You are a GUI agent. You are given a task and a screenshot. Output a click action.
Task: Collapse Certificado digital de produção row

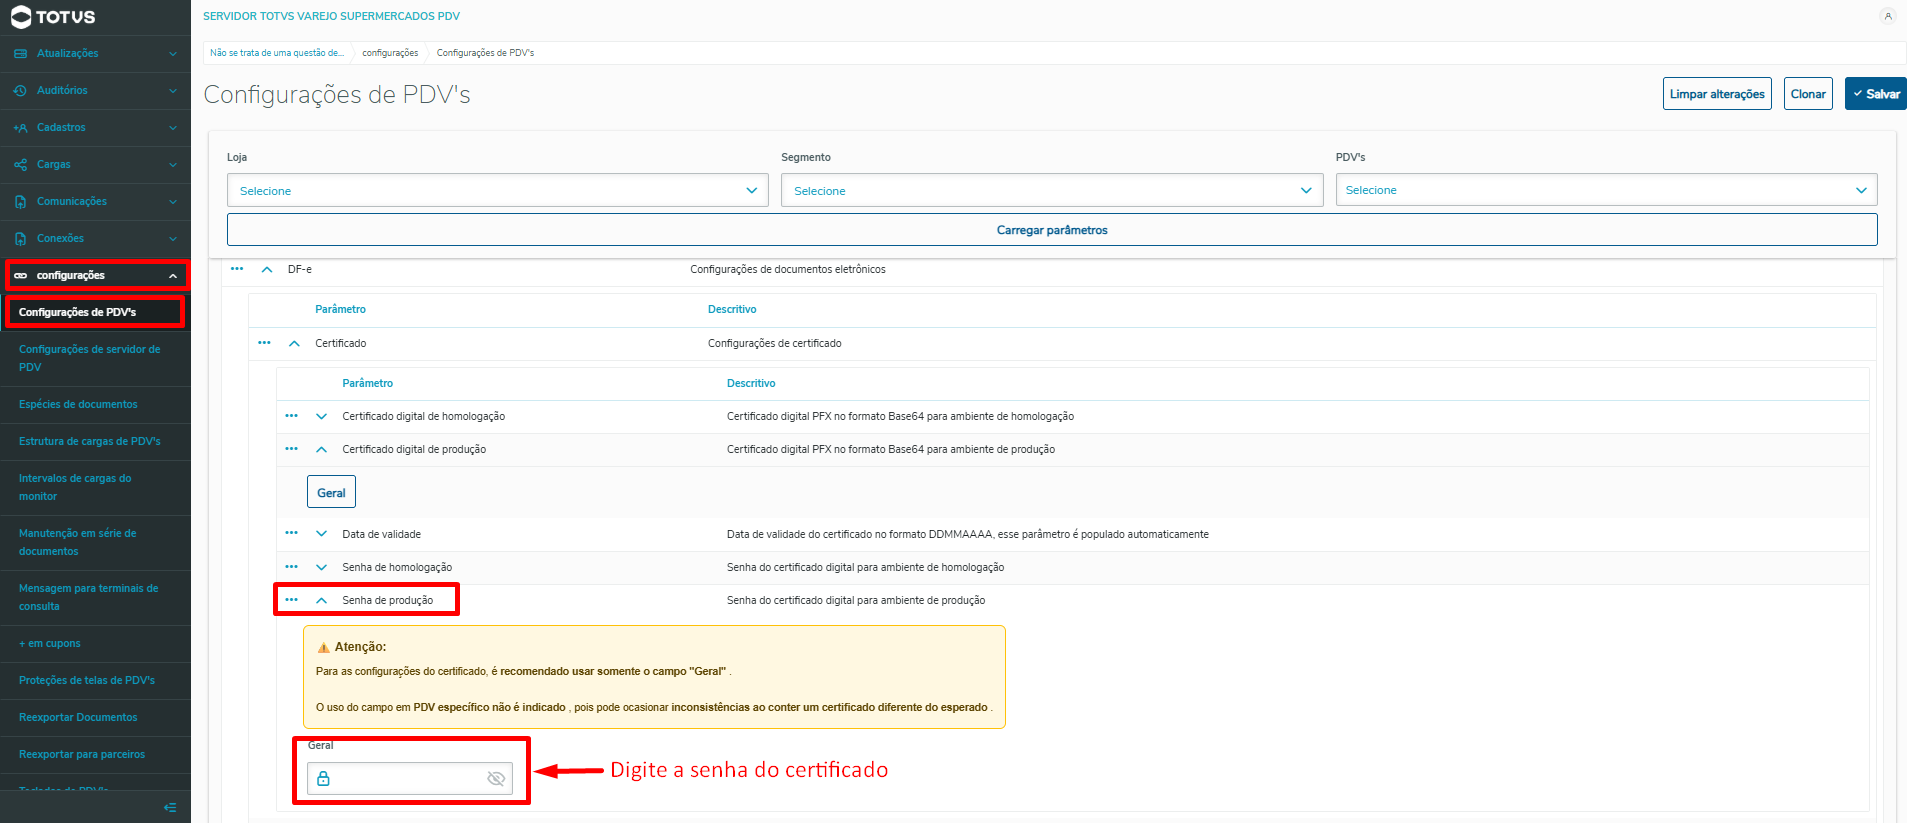[x=321, y=449]
